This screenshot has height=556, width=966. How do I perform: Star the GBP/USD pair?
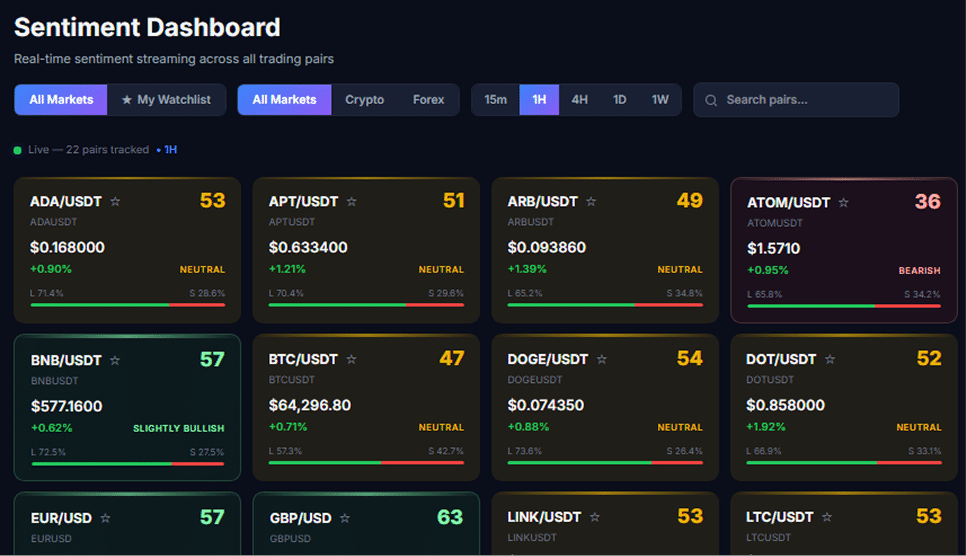[345, 518]
